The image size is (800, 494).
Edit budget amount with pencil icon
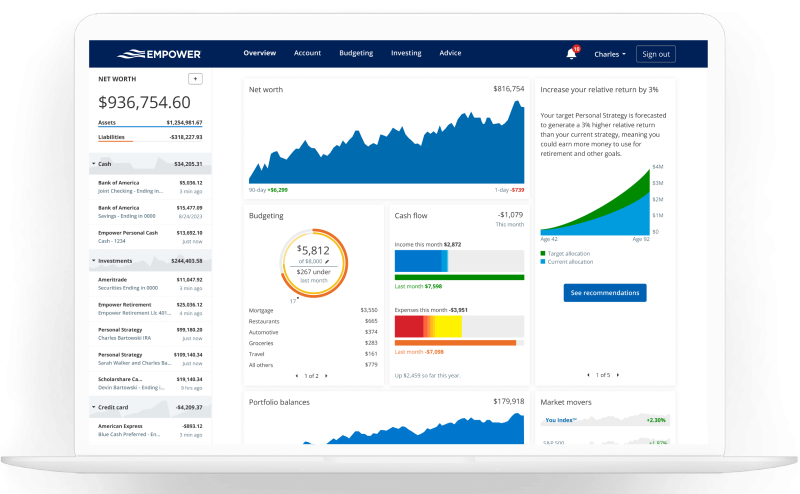click(327, 261)
